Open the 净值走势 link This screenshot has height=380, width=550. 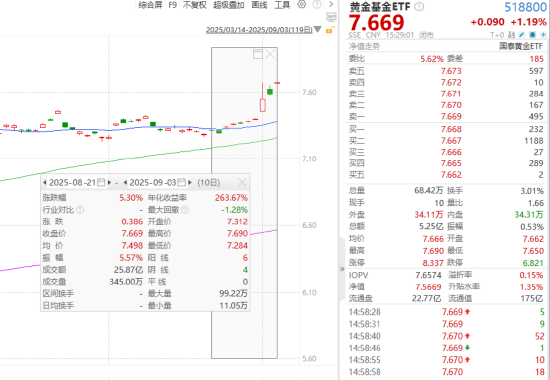[x=364, y=46]
